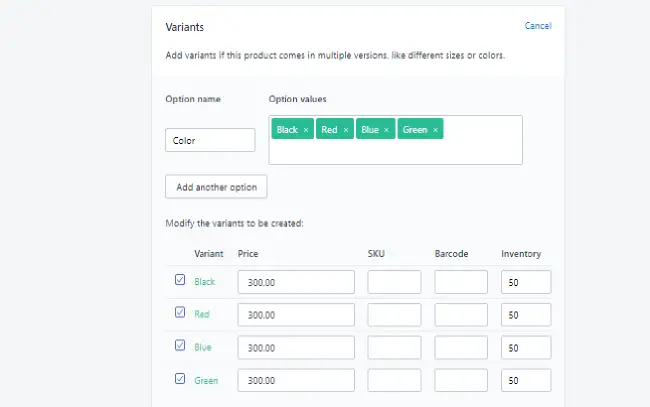Remove the Red option value tag
The height and width of the screenshot is (407, 650).
346,130
